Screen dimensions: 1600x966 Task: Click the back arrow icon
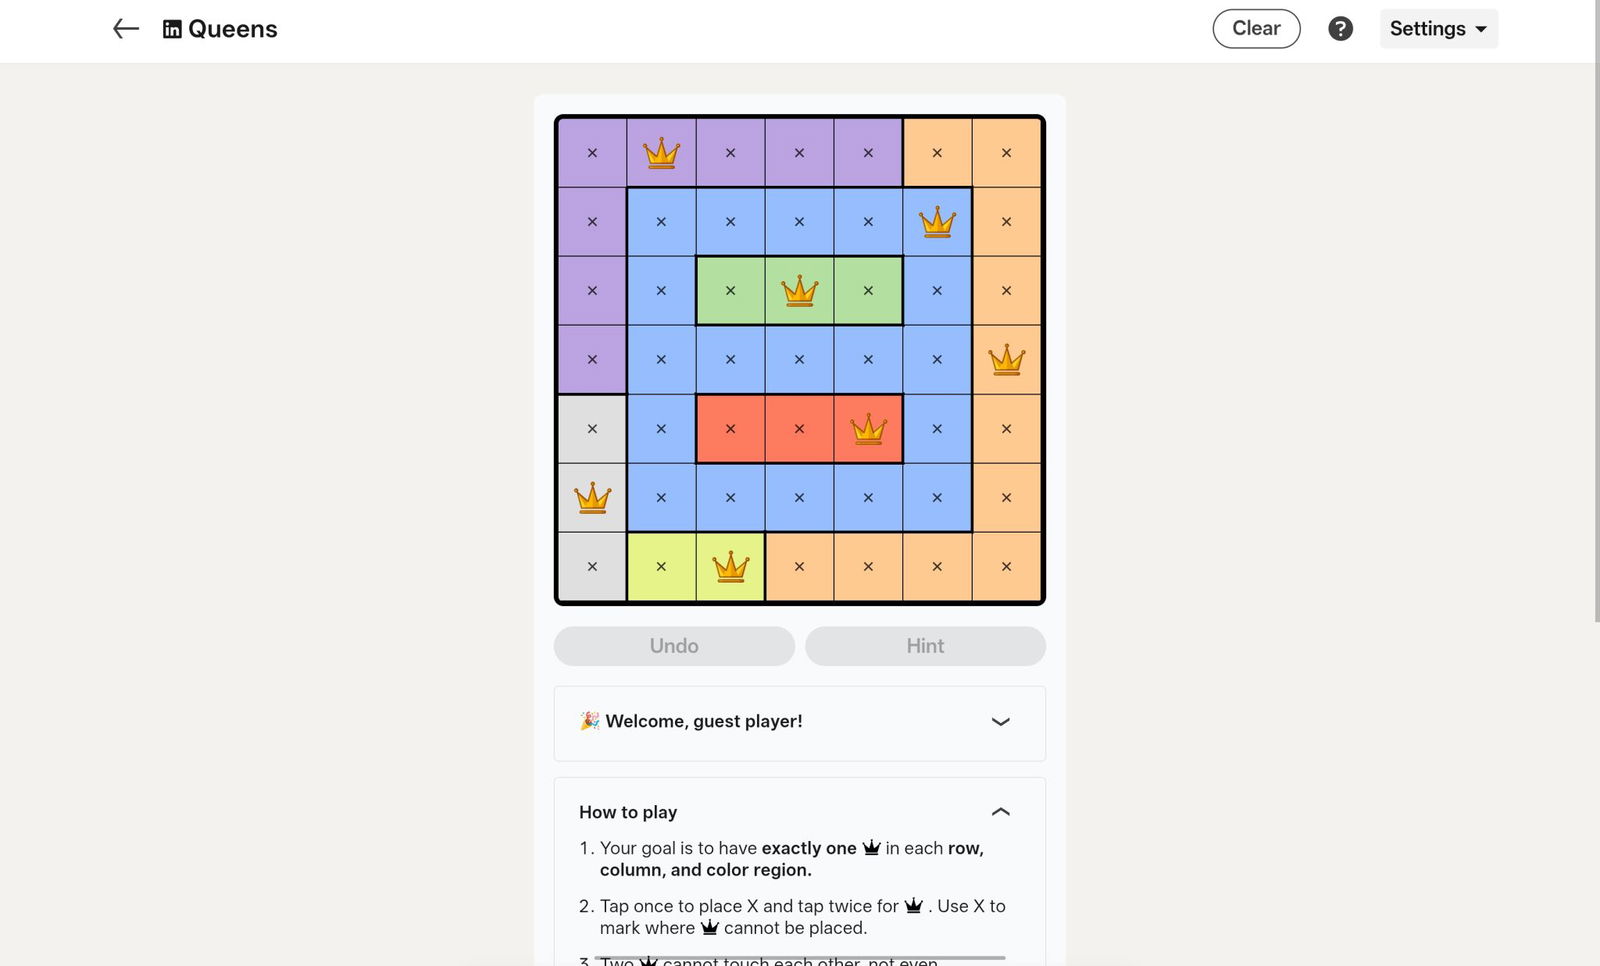click(x=125, y=29)
